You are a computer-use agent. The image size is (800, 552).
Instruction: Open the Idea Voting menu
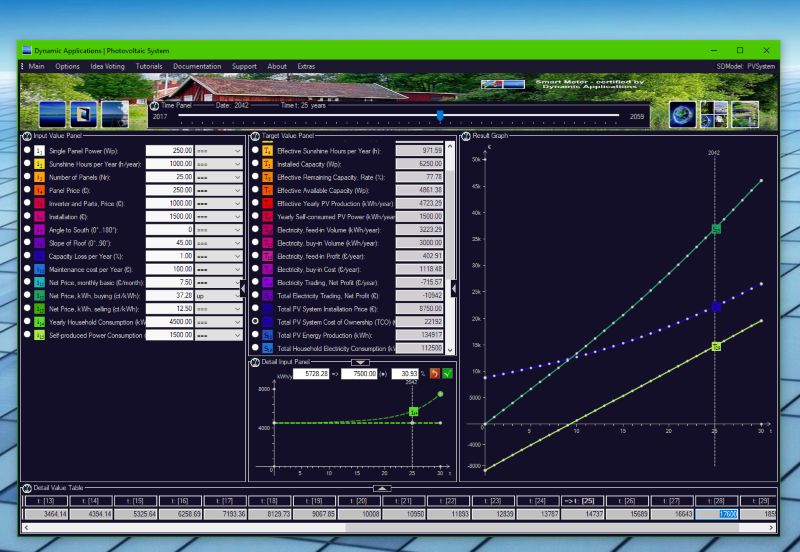coord(107,66)
